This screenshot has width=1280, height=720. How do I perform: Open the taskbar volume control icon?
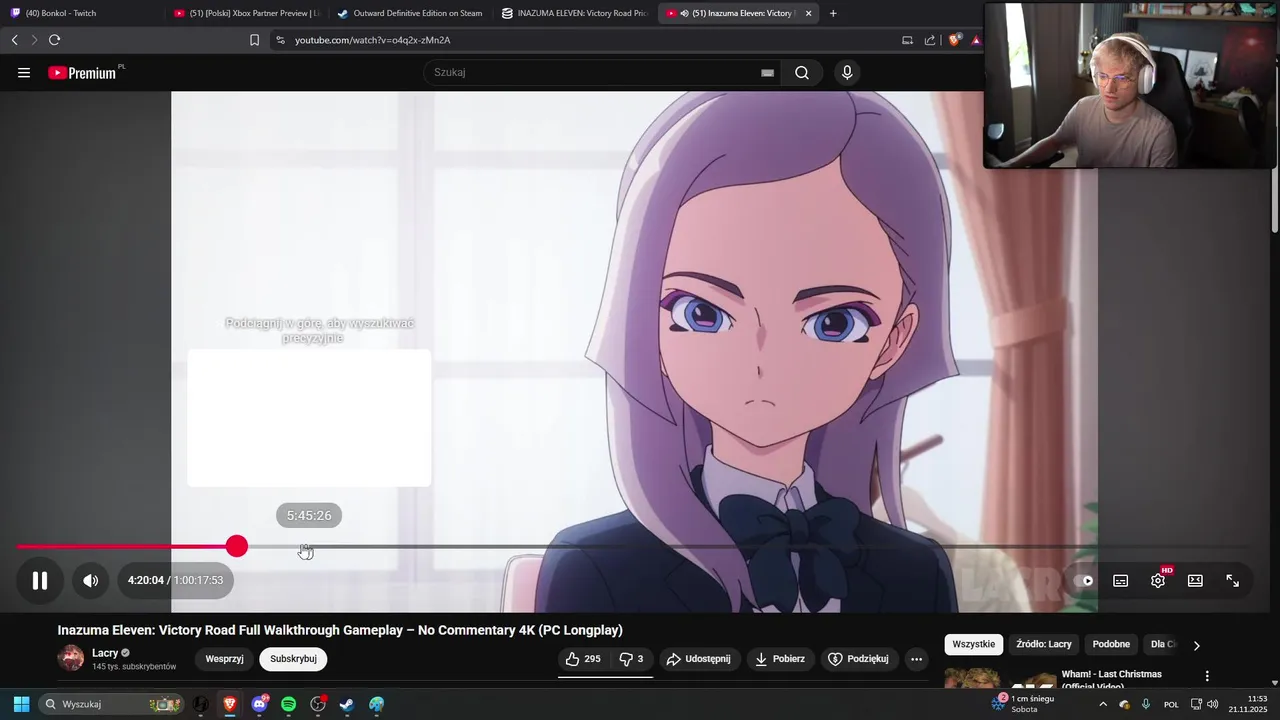pyautogui.click(x=1213, y=704)
